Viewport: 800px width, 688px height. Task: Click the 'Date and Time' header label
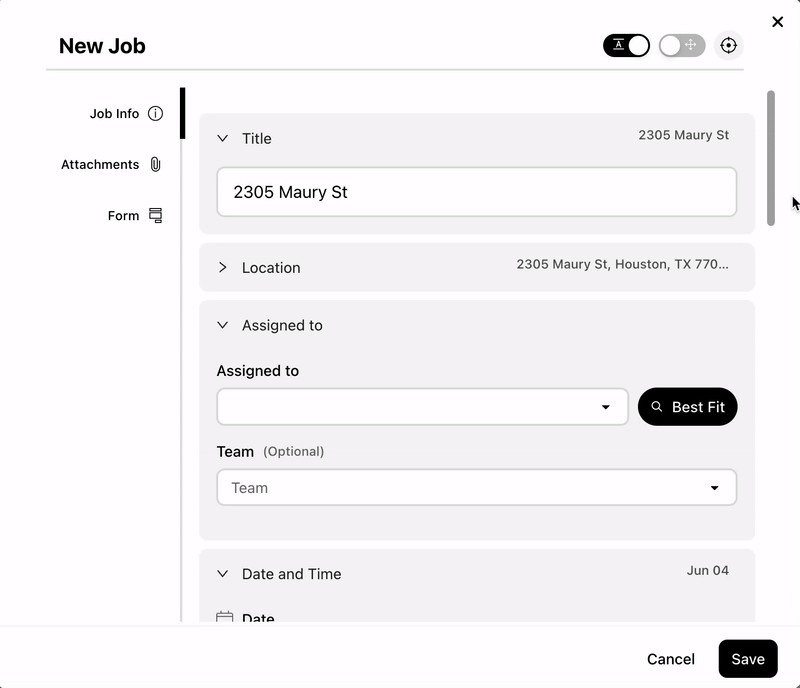(291, 574)
